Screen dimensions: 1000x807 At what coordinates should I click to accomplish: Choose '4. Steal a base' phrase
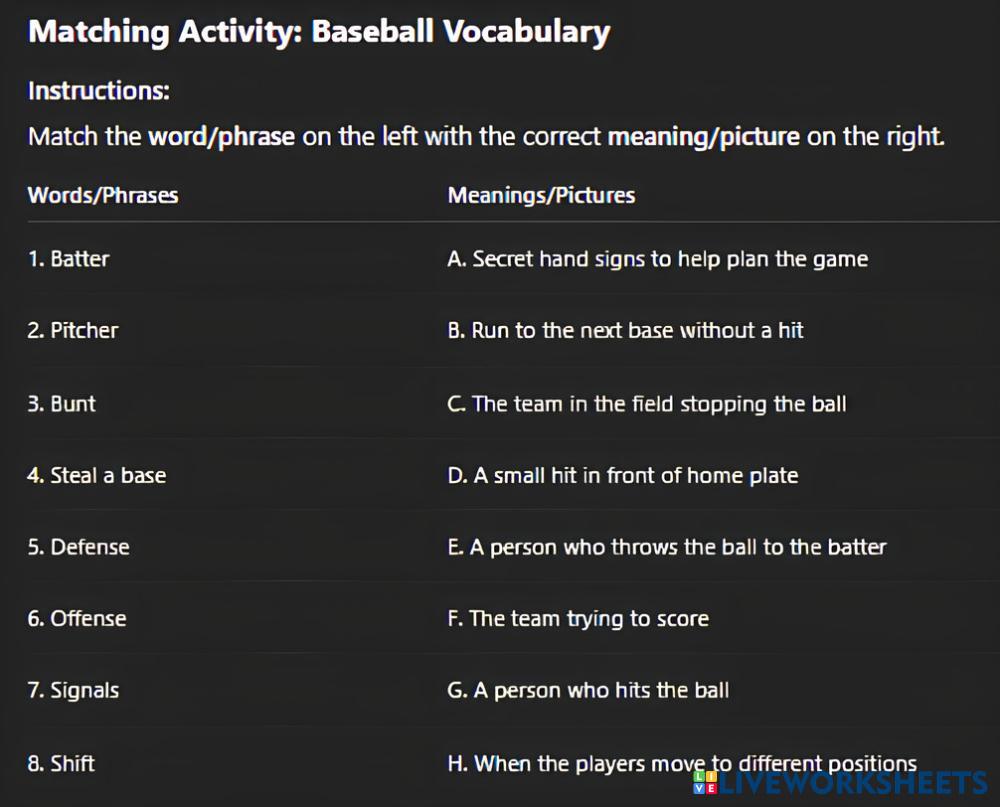[96, 476]
